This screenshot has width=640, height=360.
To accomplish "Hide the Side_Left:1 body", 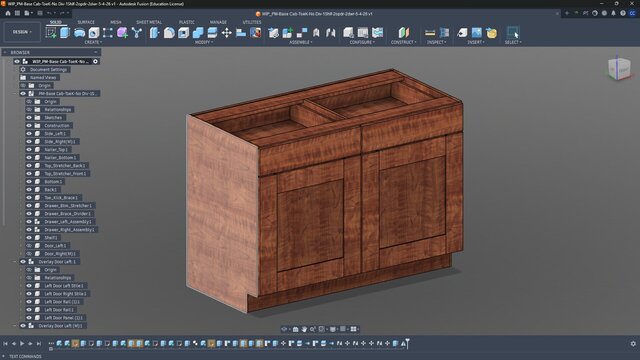I will [x=29, y=133].
